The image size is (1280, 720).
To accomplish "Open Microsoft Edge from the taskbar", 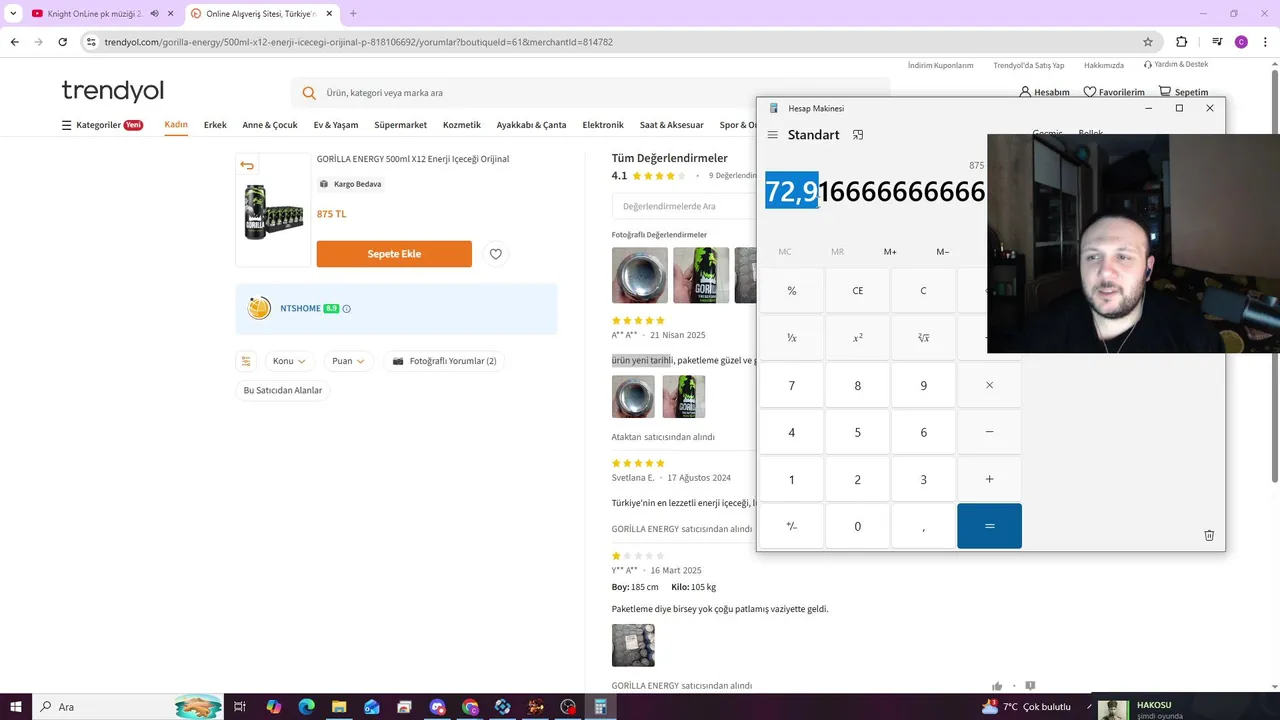I will click(x=307, y=707).
